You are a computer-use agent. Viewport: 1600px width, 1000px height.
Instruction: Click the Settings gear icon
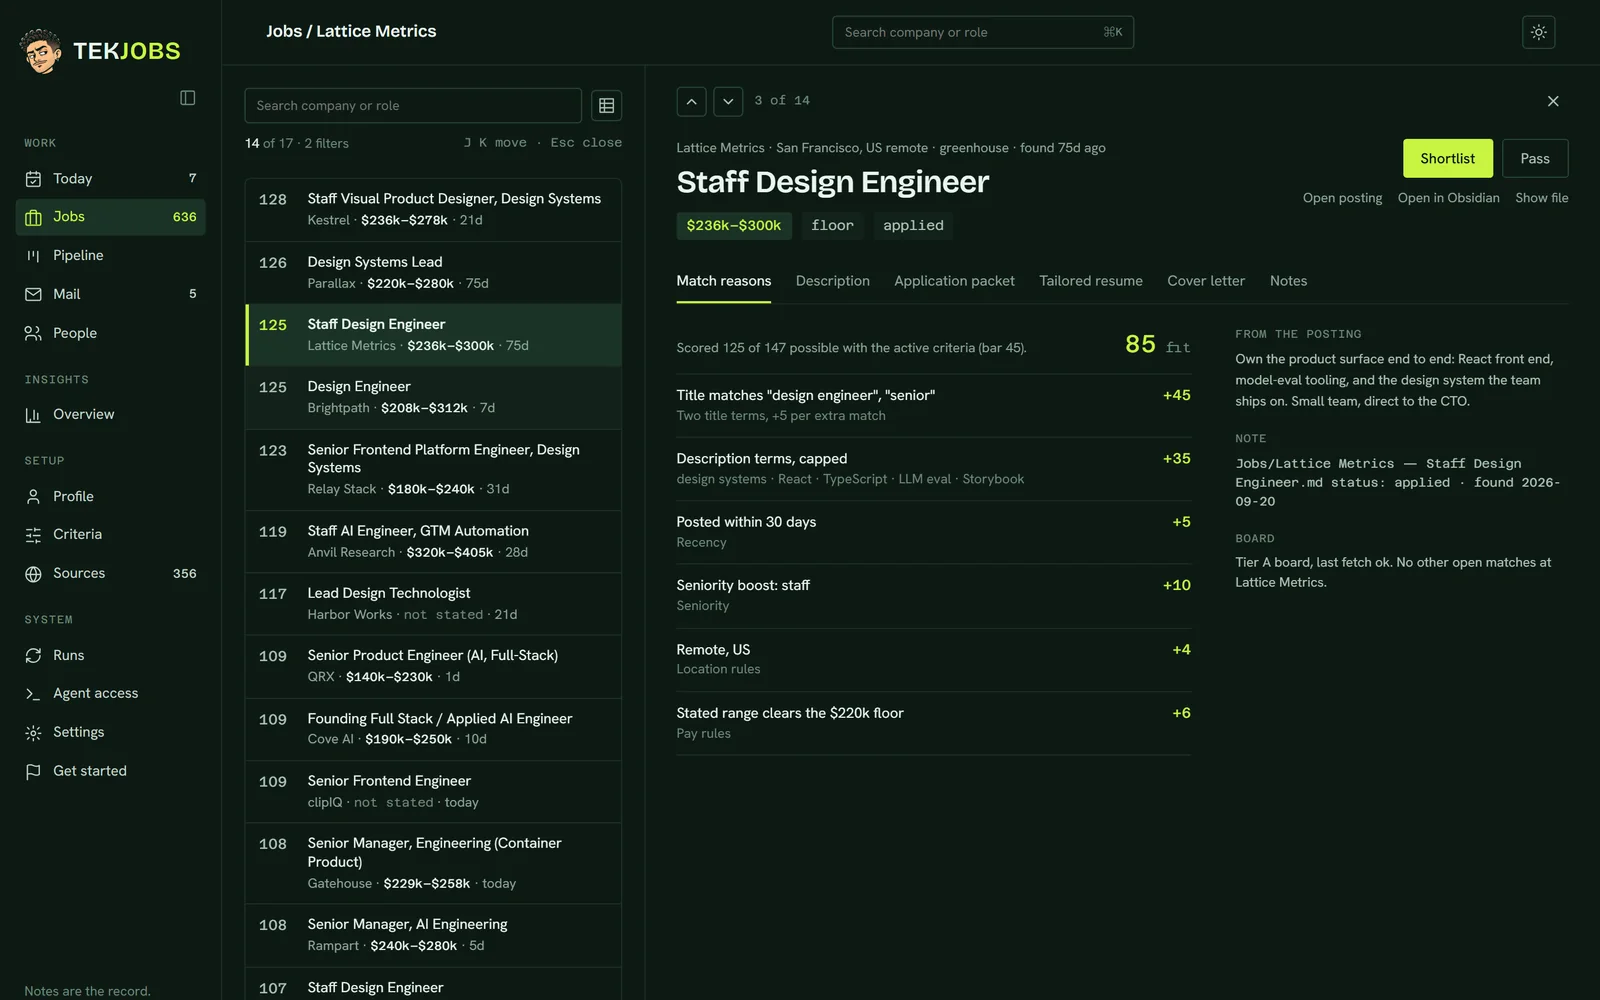click(x=33, y=733)
